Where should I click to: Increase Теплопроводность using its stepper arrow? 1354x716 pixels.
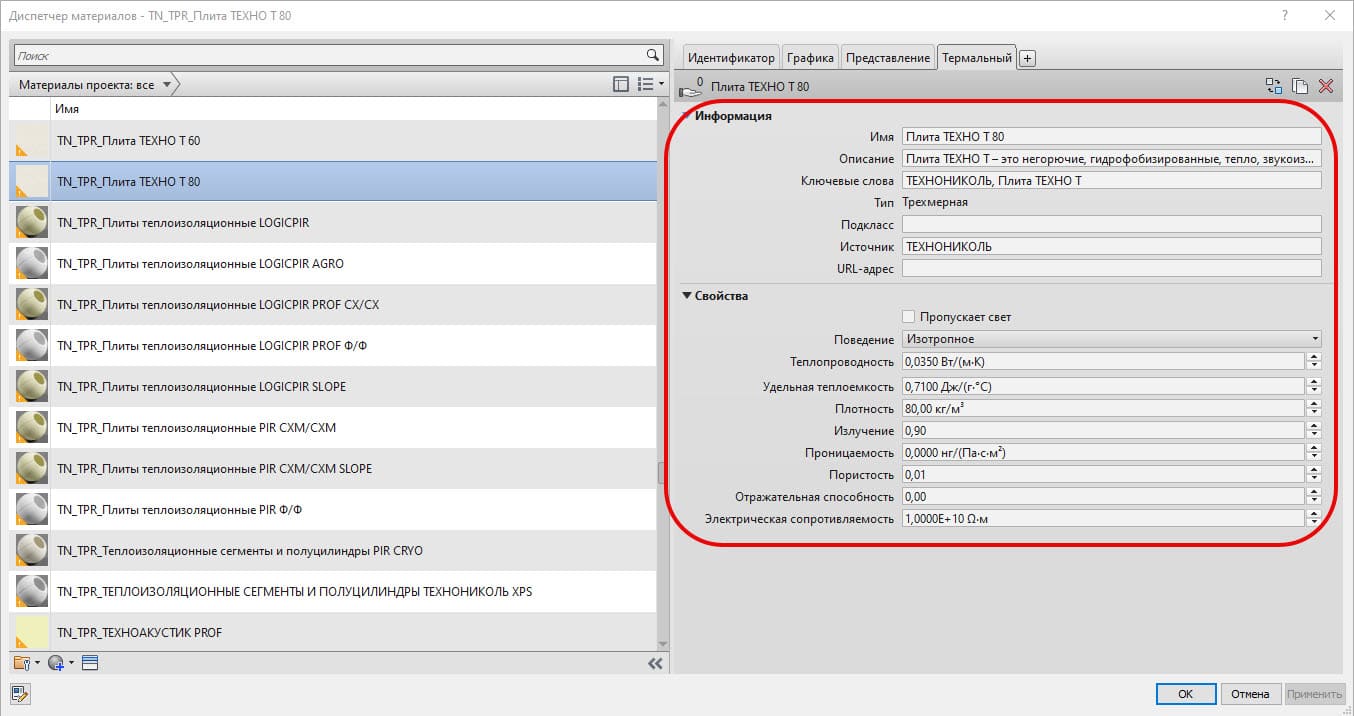click(1315, 358)
